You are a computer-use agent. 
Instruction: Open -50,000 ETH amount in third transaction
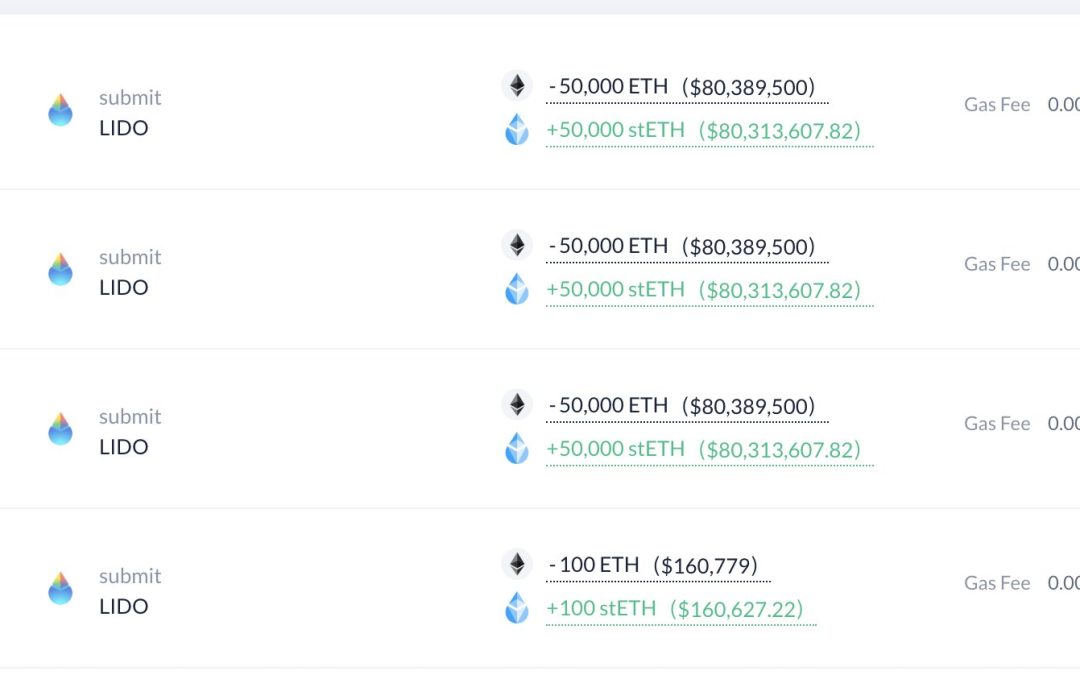point(687,406)
